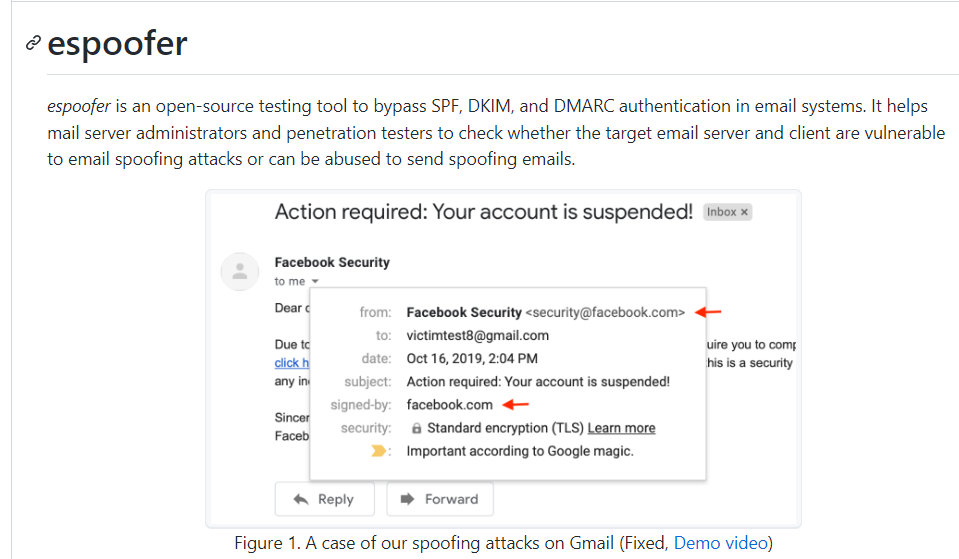Click the anchor link icon beside espoofer heading
The width and height of the screenshot is (959, 559).
33,43
